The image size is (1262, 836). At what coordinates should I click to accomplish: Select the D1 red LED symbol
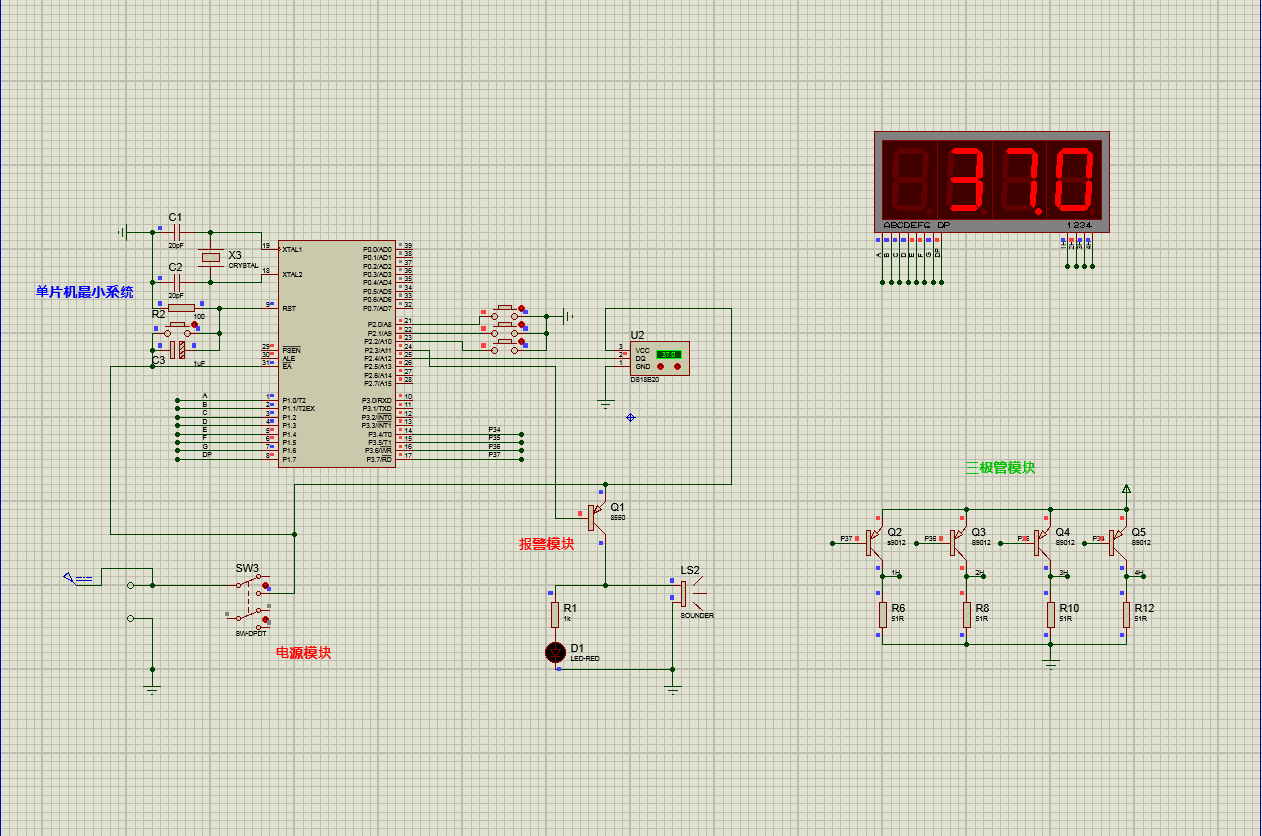(x=555, y=653)
